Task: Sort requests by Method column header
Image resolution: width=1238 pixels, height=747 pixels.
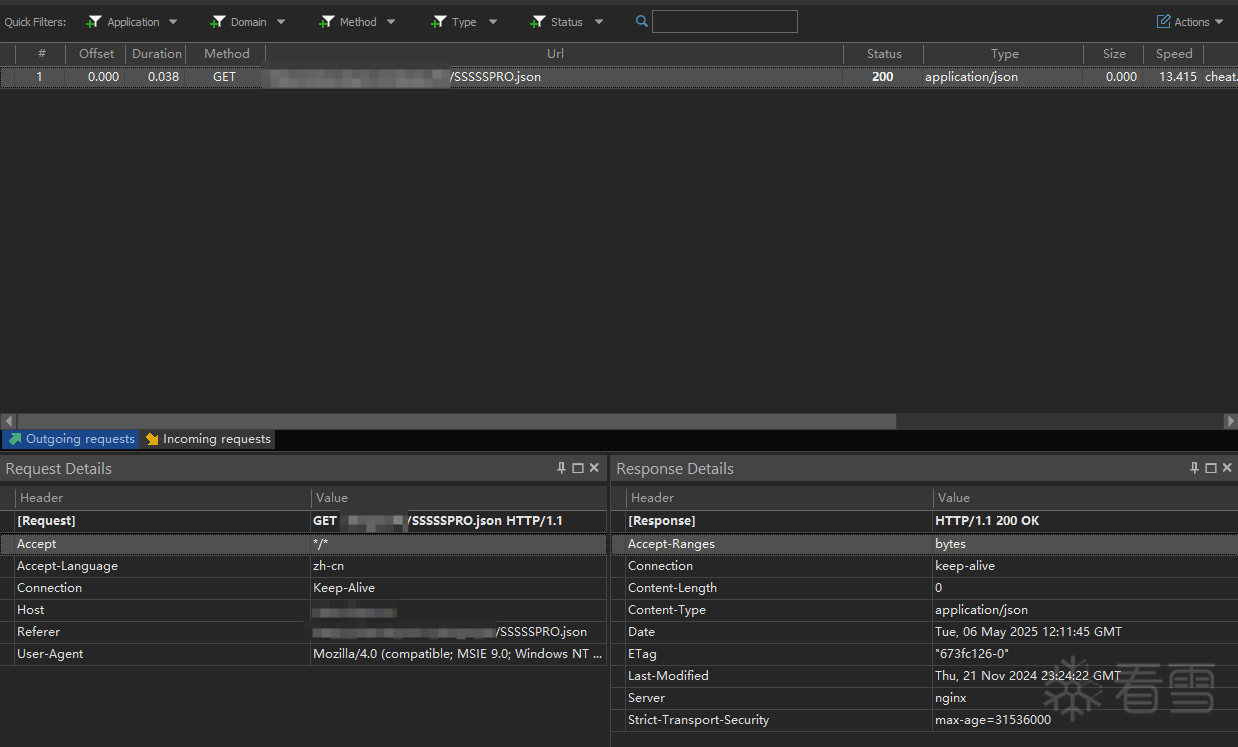Action: point(227,54)
